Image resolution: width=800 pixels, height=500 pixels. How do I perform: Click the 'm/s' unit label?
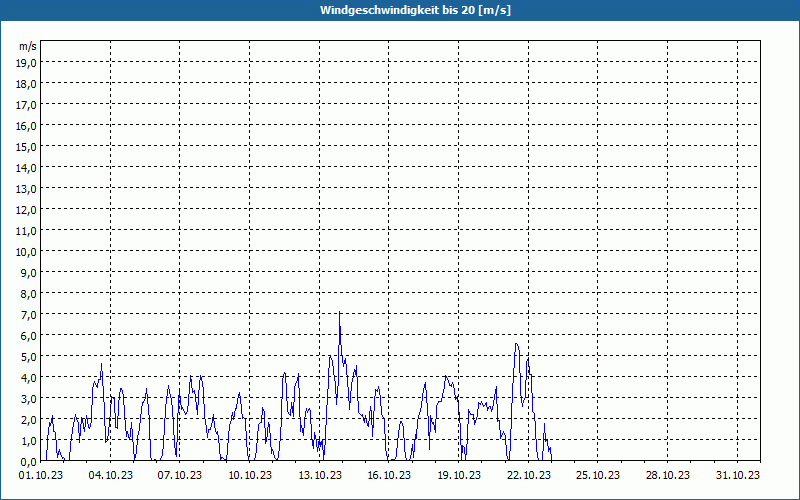coord(28,46)
